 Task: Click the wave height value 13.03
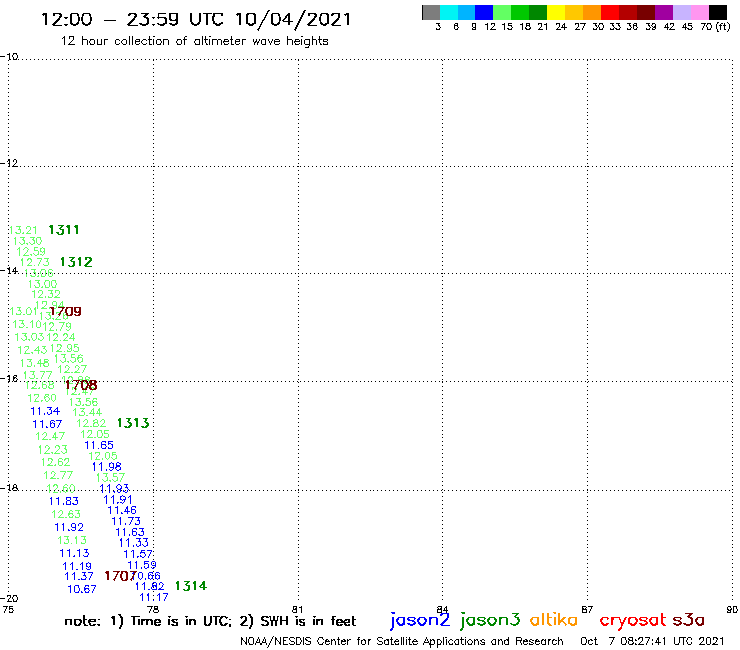[x=29, y=337]
